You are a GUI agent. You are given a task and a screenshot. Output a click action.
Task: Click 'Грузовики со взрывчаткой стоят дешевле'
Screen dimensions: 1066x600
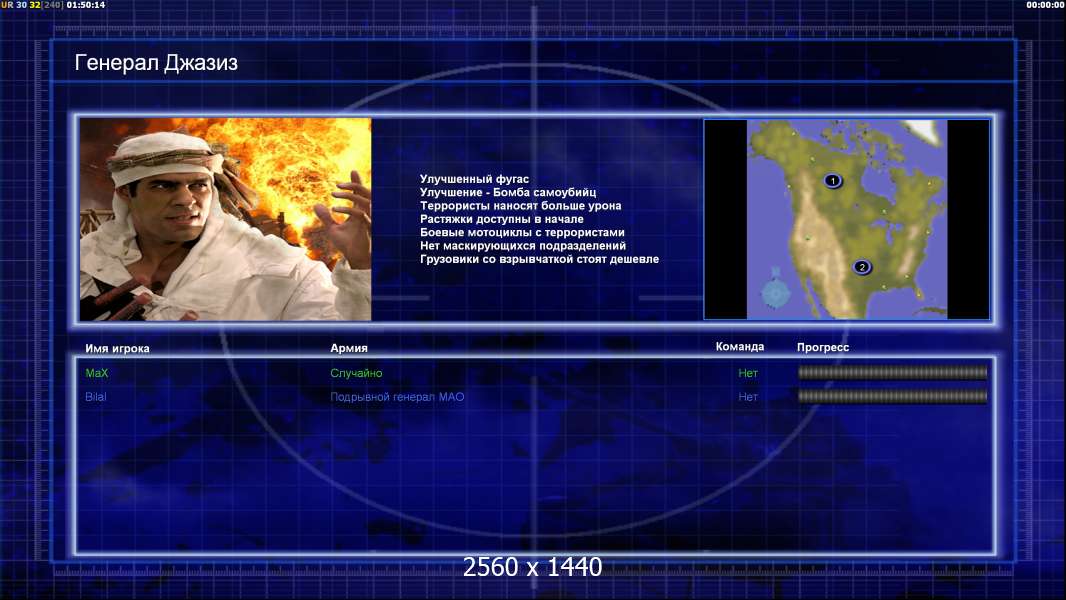coord(539,259)
